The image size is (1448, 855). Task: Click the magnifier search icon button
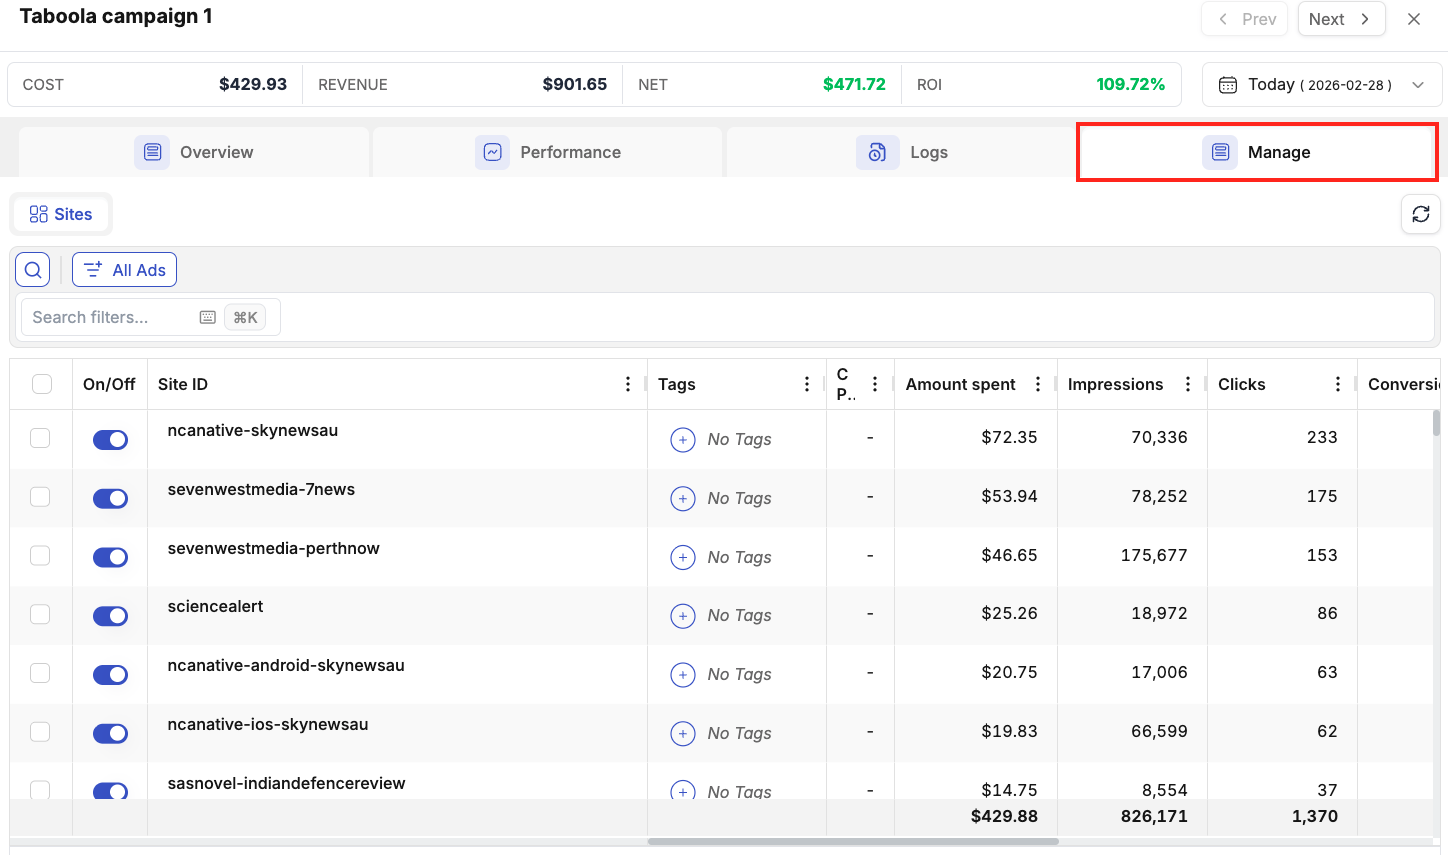click(33, 270)
